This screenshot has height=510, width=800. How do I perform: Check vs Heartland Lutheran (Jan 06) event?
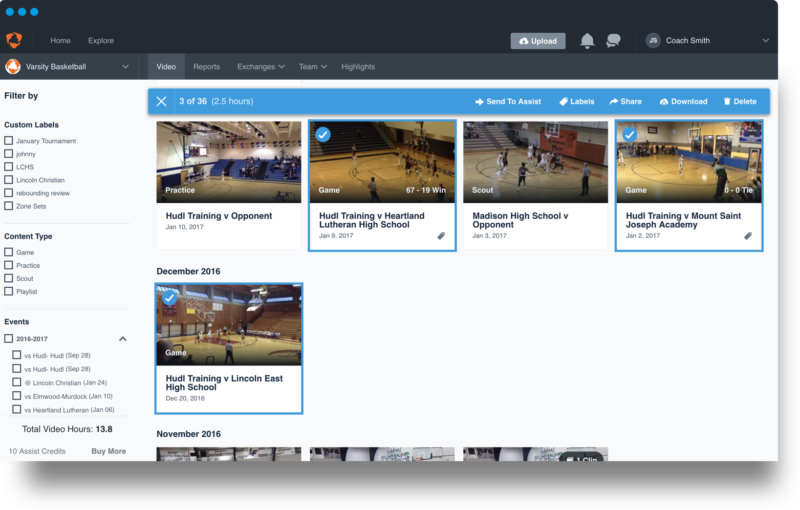(17, 410)
